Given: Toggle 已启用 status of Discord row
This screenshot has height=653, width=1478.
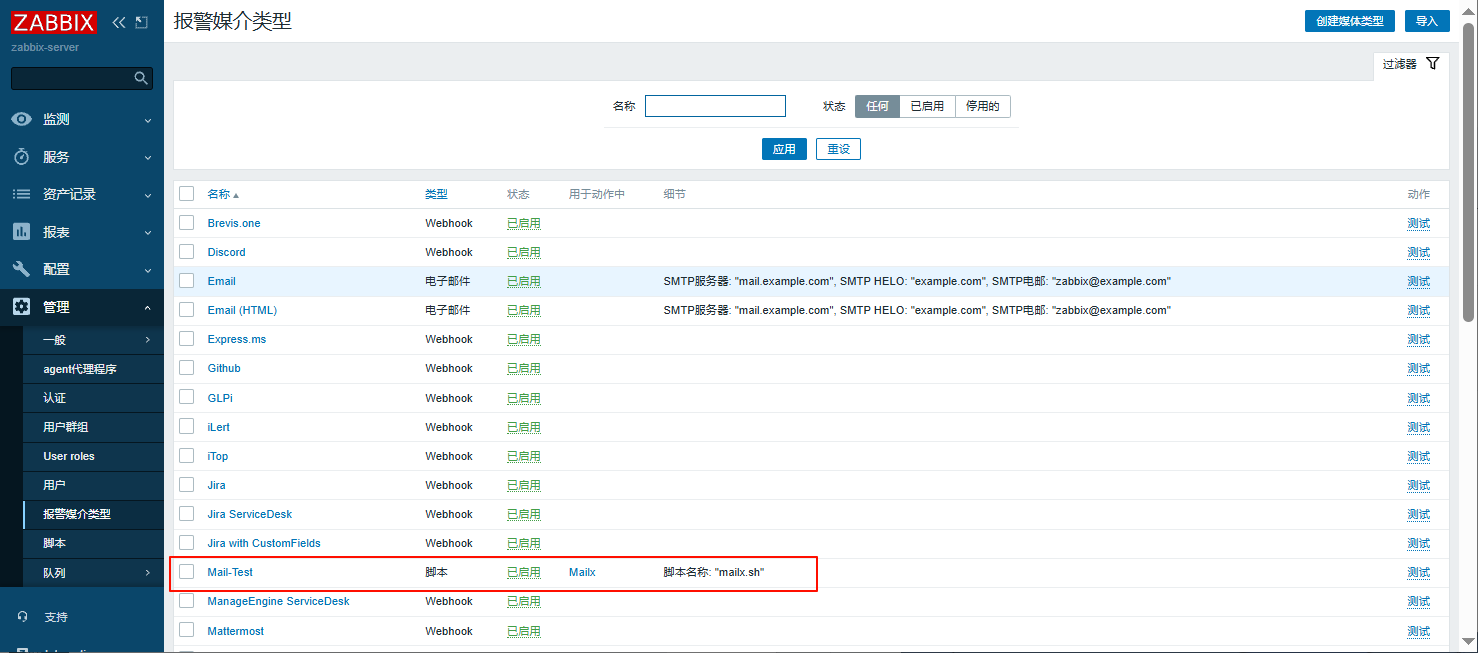Looking at the screenshot, I should pos(523,252).
